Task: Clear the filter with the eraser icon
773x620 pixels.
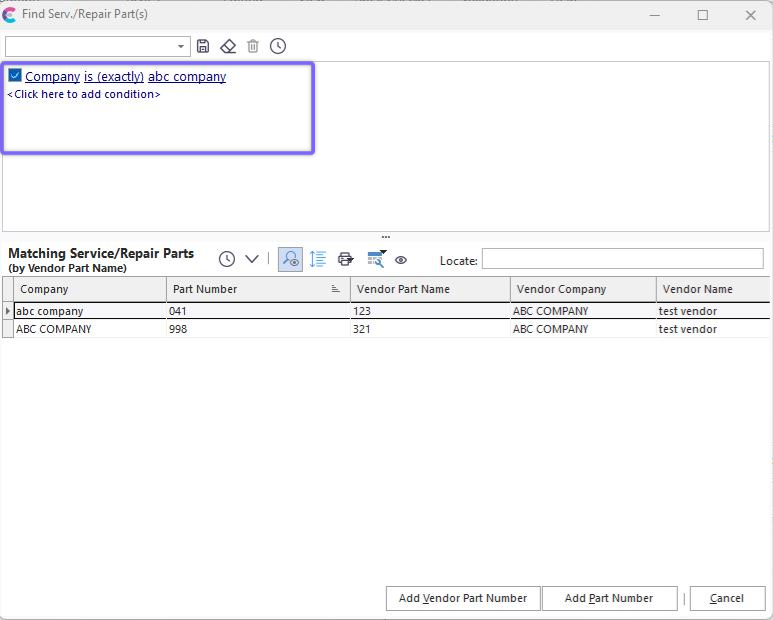Action: (228, 46)
